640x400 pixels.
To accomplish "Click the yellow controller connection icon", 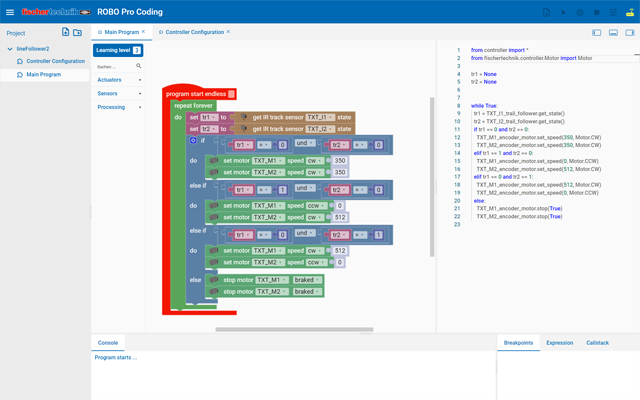I will [630, 12].
